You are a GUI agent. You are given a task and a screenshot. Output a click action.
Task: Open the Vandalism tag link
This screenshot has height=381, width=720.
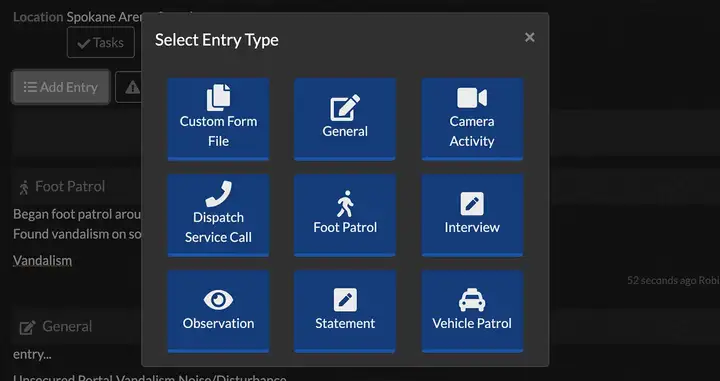click(x=42, y=260)
